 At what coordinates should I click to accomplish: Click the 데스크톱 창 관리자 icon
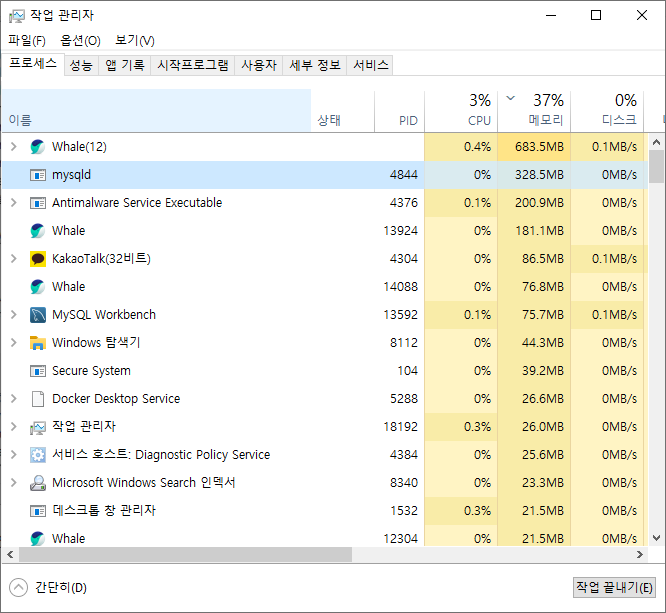pos(37,511)
